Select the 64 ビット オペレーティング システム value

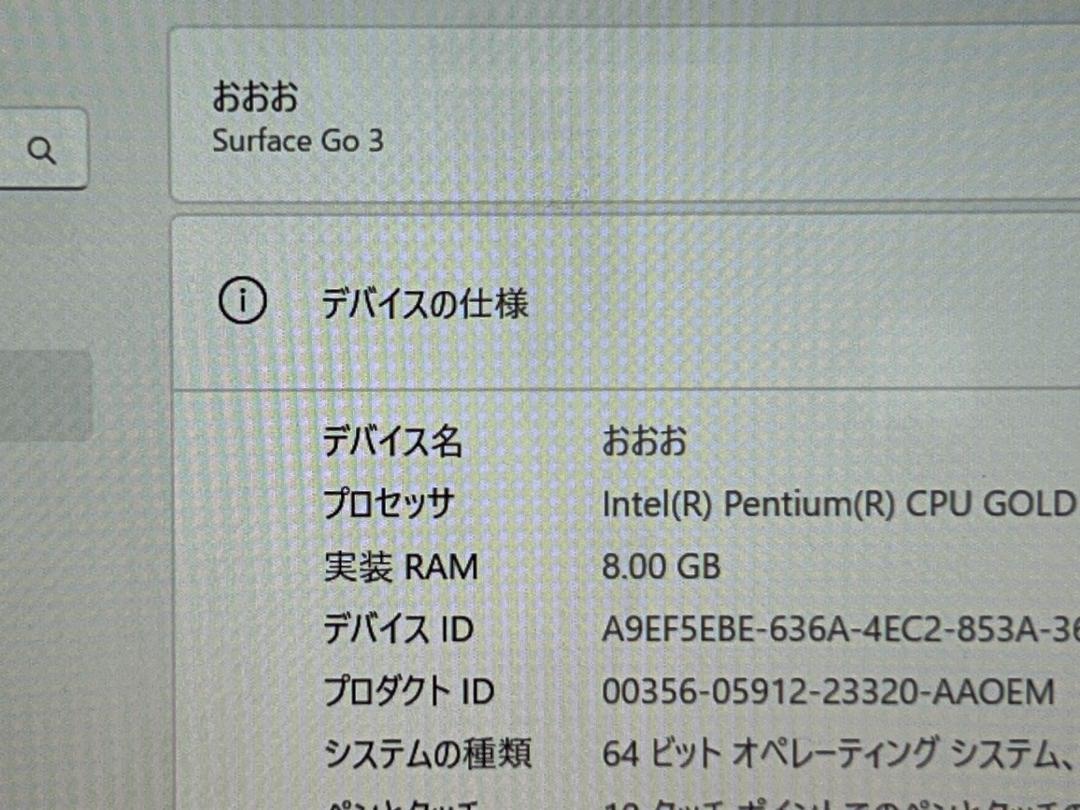click(840, 753)
